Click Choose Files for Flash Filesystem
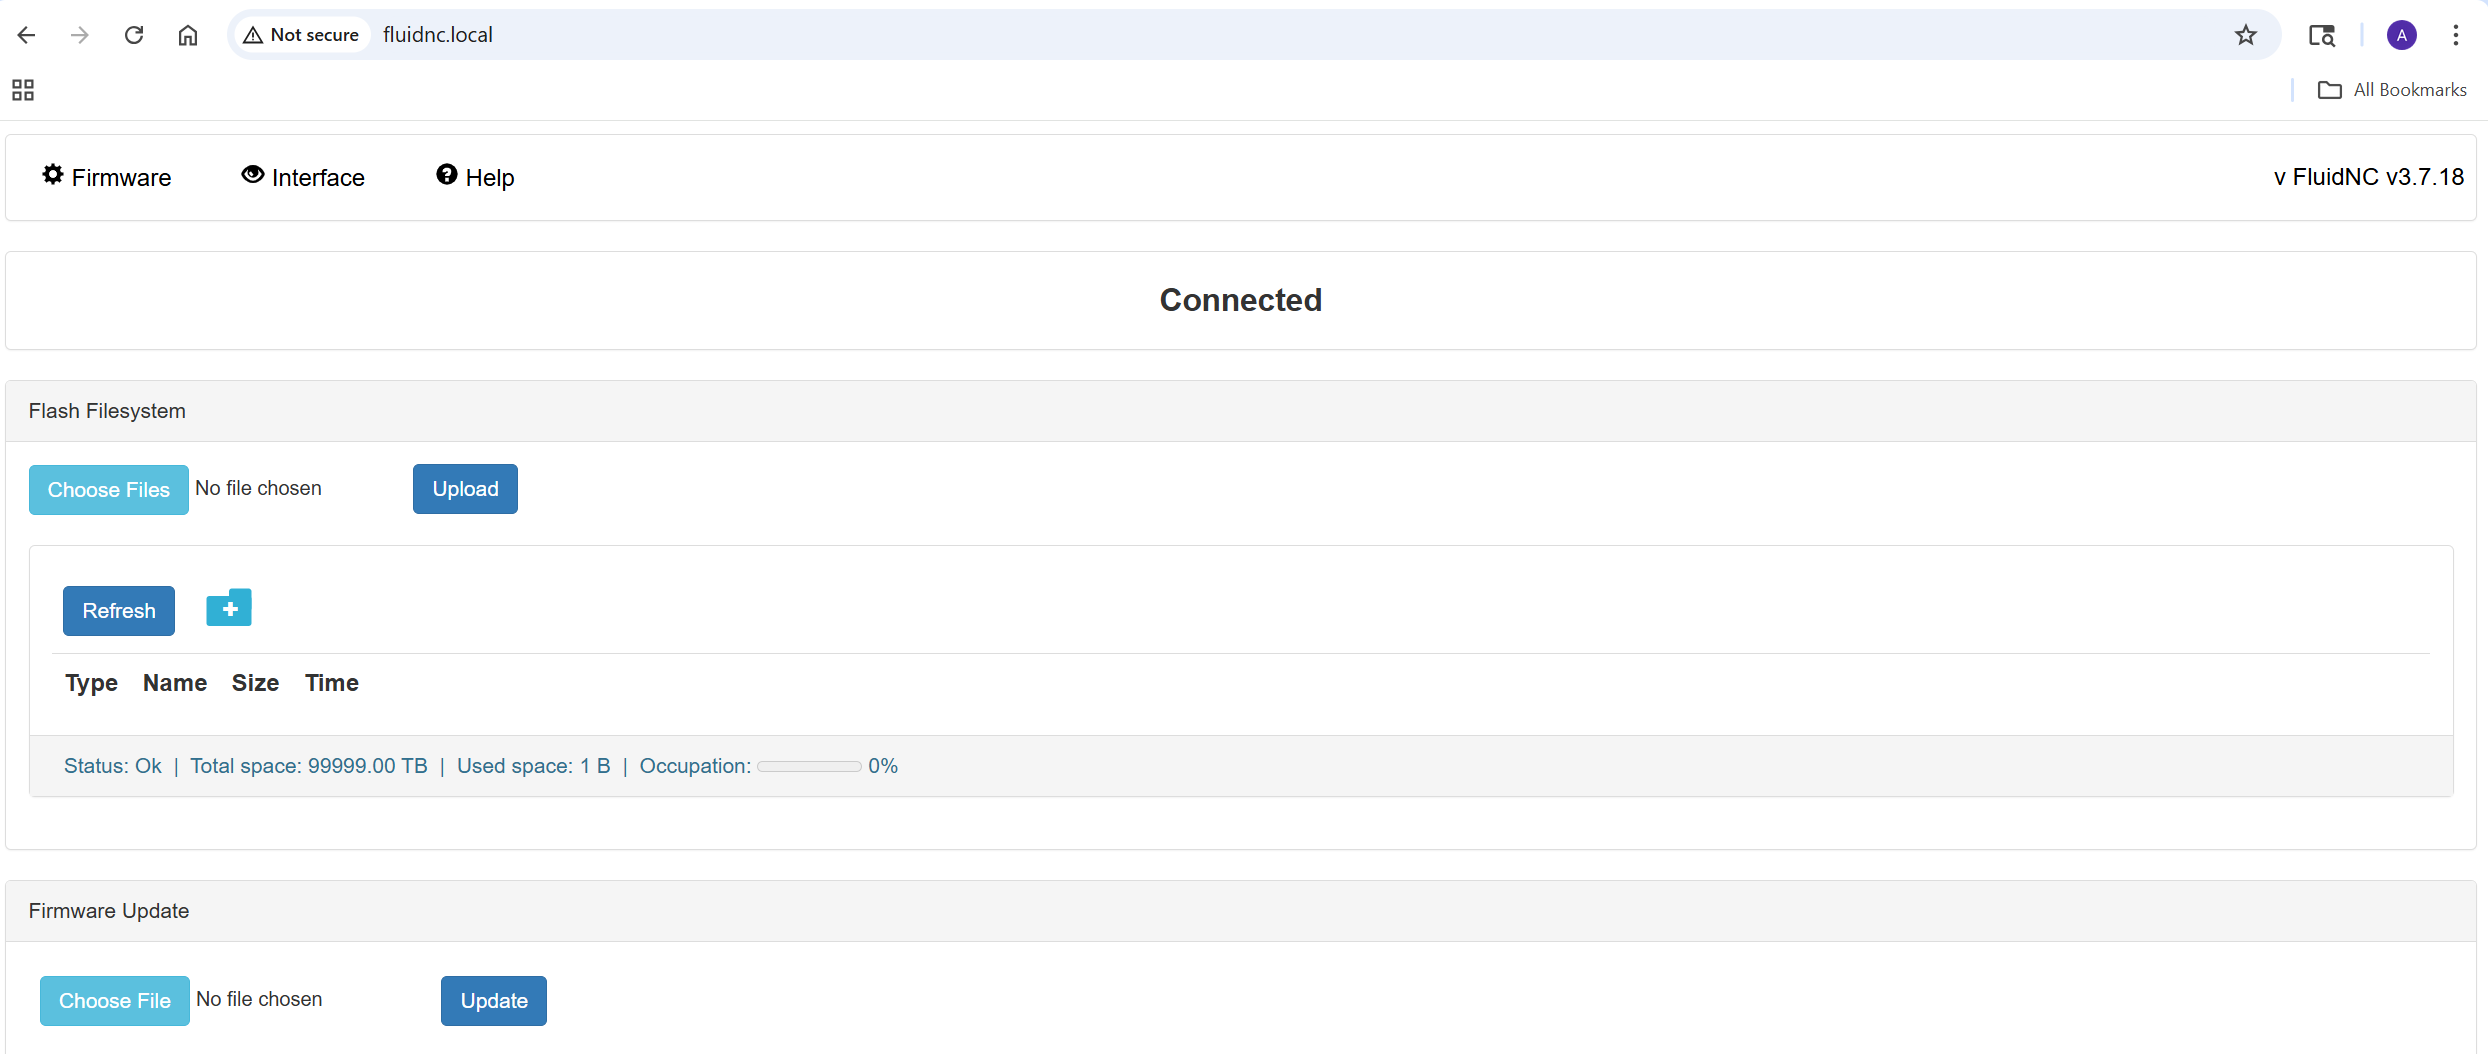 pyautogui.click(x=109, y=490)
